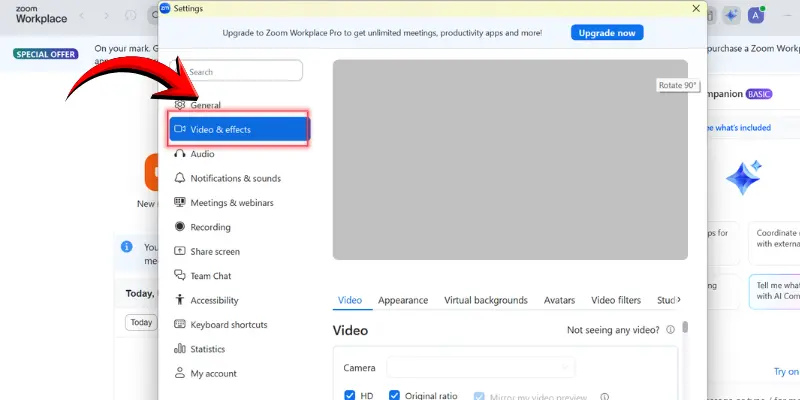Open the Camera dropdown
Viewport: 800px width, 400px height.
pyautogui.click(x=481, y=367)
